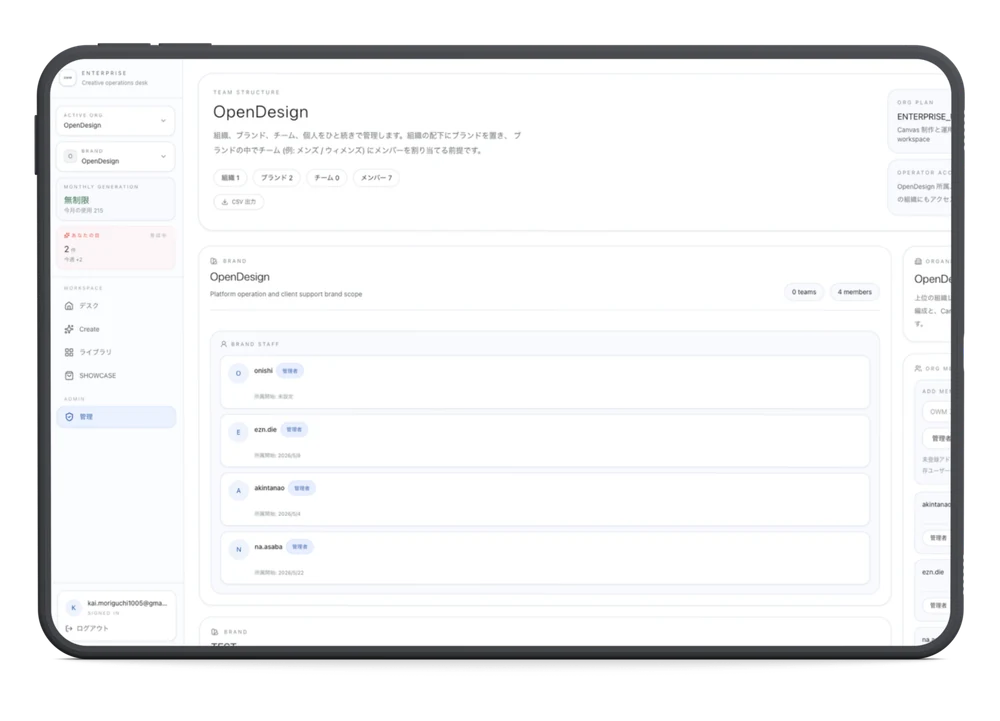Click the ENTERPRISE org plan title
Screen dimensions: 1000x721
[x=923, y=117]
